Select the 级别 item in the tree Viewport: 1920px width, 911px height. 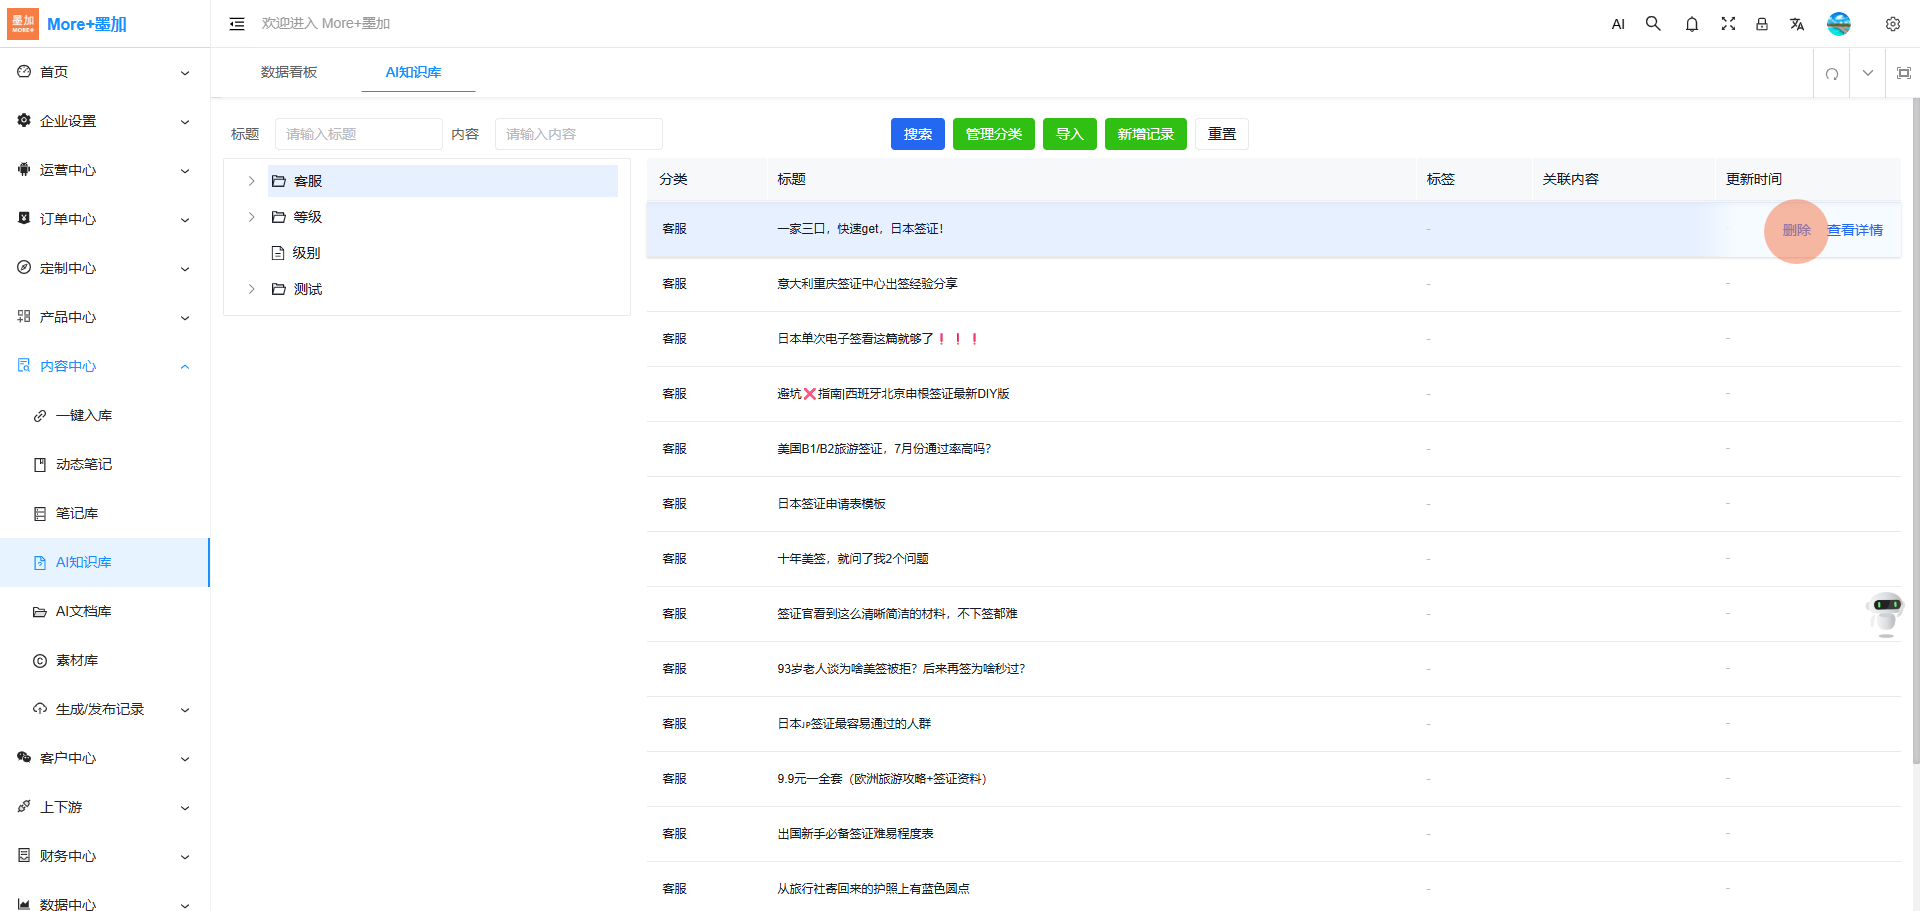pyautogui.click(x=306, y=253)
